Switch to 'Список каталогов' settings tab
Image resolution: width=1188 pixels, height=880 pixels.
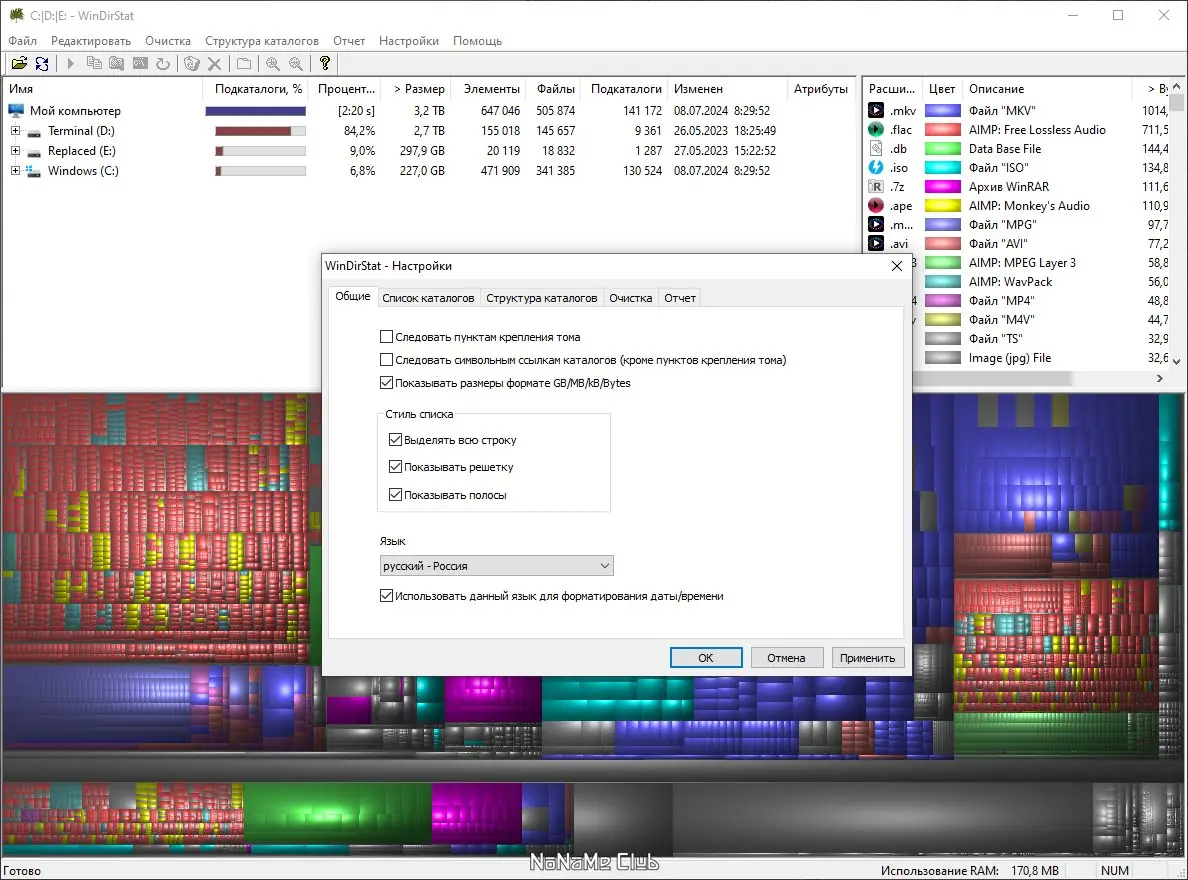tap(428, 298)
